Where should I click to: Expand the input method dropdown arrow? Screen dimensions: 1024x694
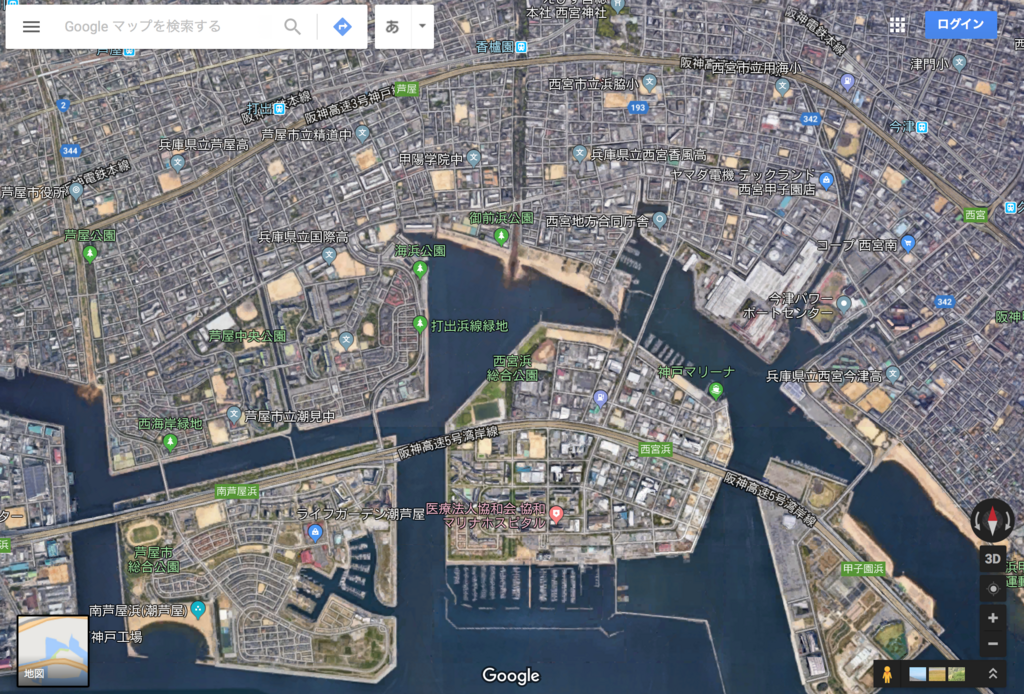[x=422, y=27]
